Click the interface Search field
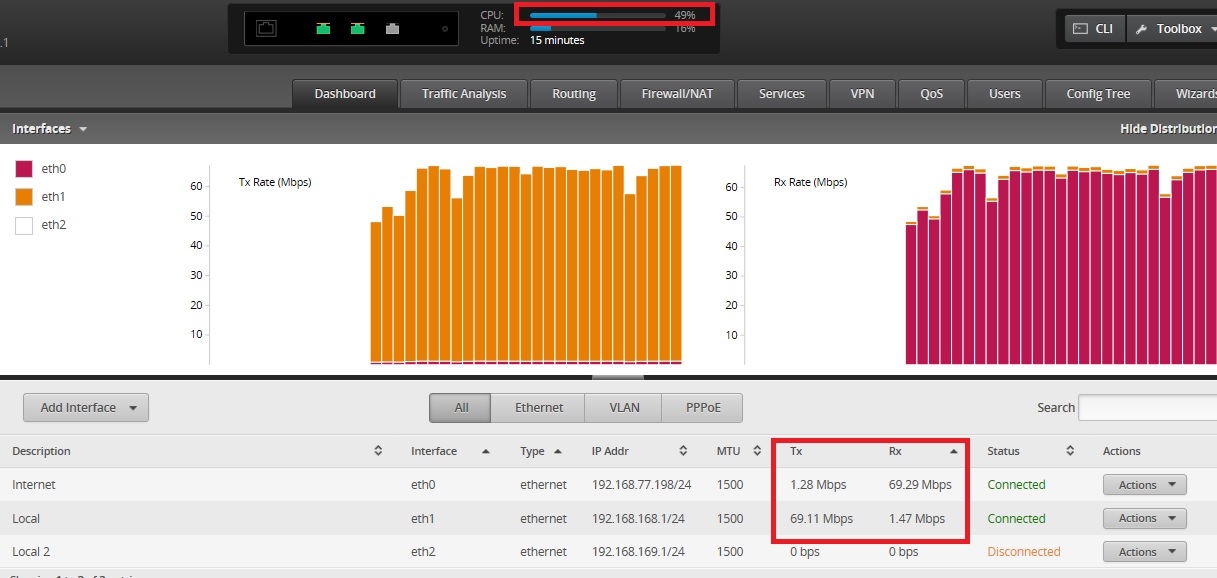 click(x=1146, y=408)
